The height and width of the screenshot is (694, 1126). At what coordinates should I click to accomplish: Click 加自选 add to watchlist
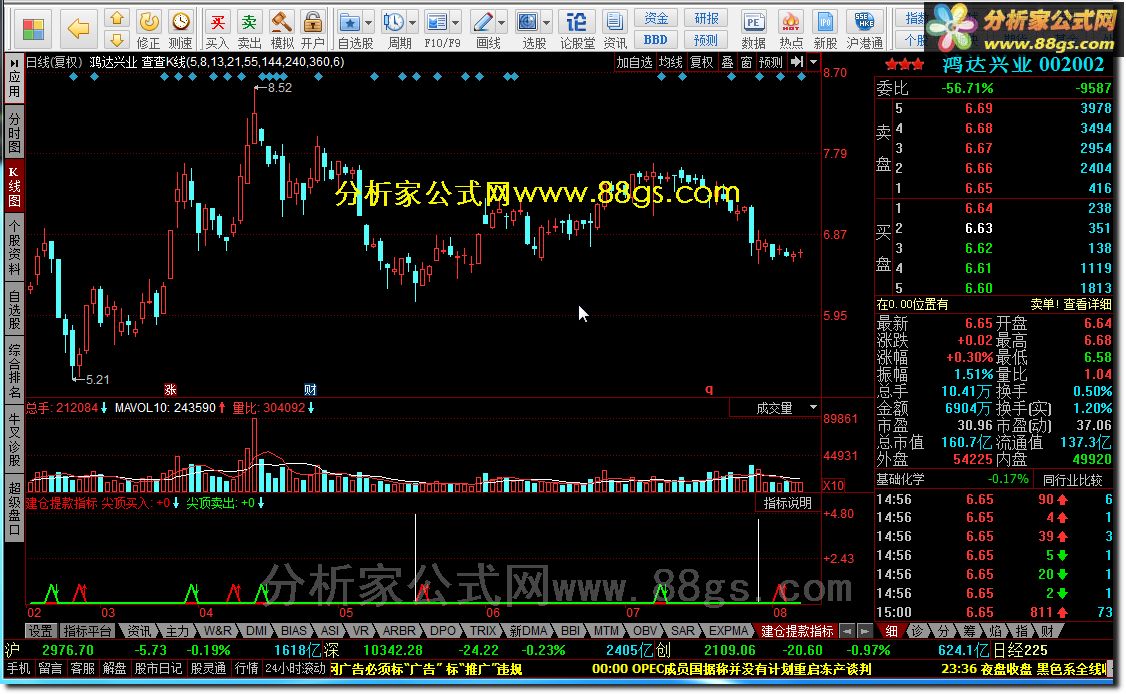tap(634, 63)
